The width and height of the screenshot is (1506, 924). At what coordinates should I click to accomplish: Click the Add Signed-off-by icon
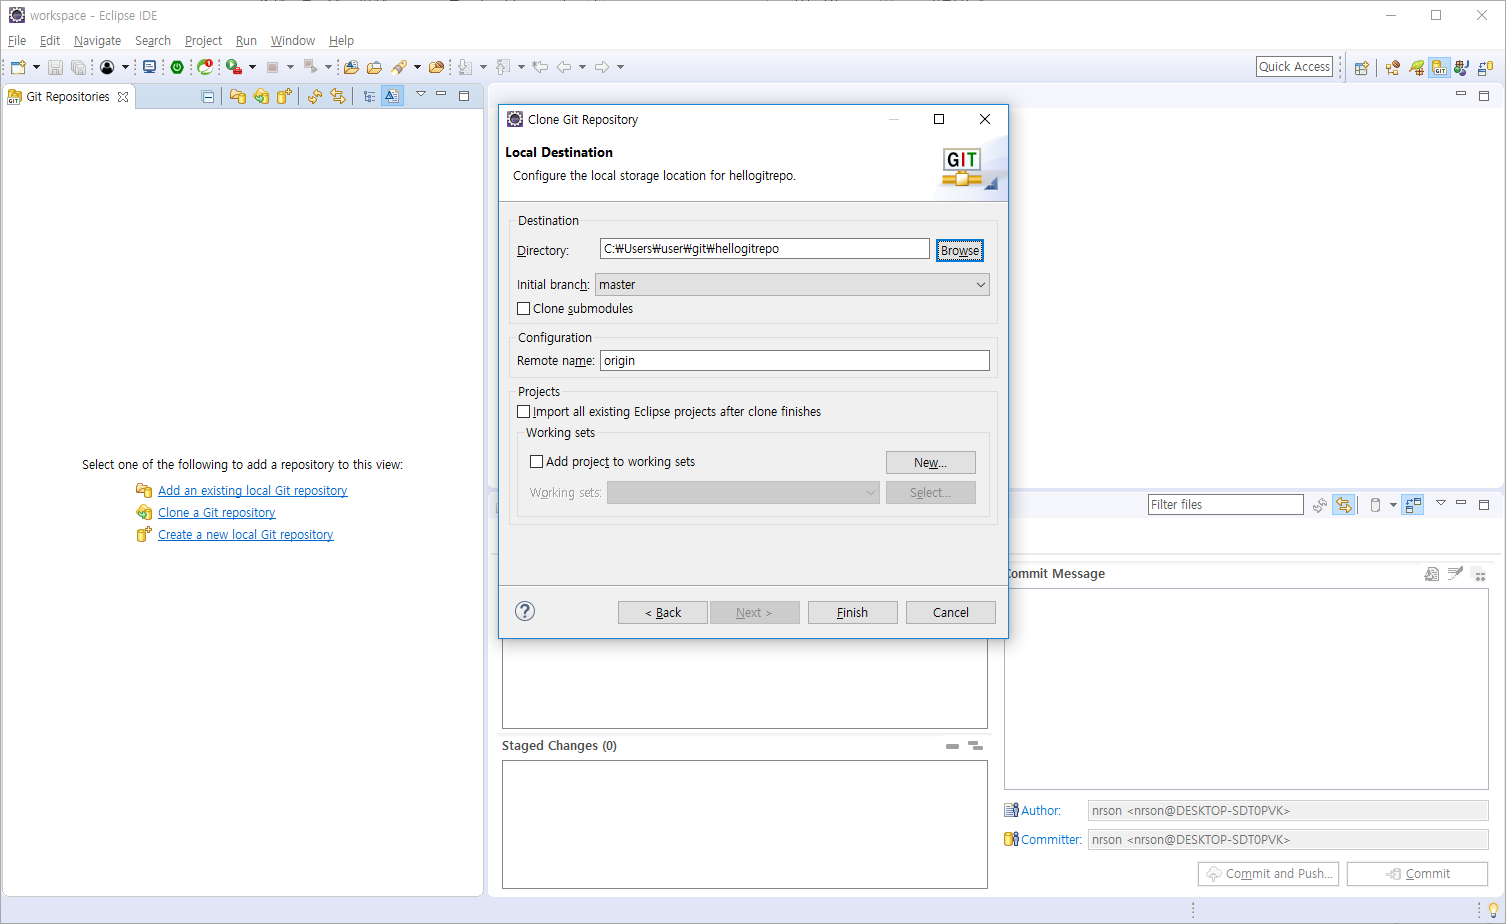(1455, 573)
